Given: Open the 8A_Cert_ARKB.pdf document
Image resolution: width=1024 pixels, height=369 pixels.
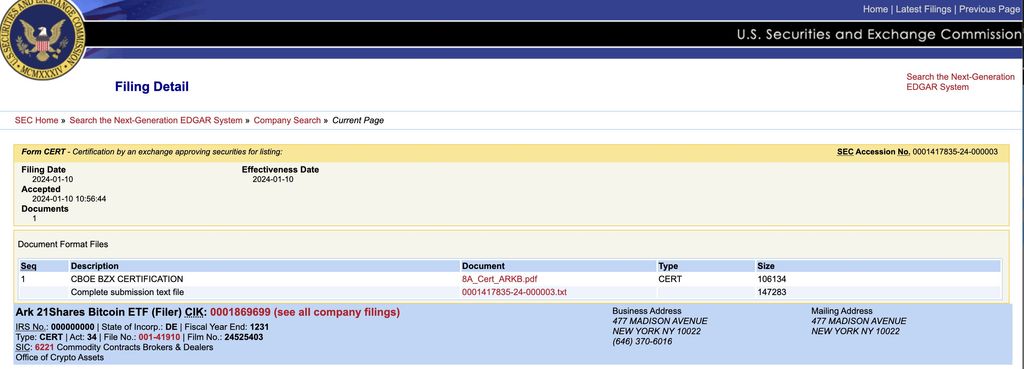Looking at the screenshot, I should coord(500,279).
